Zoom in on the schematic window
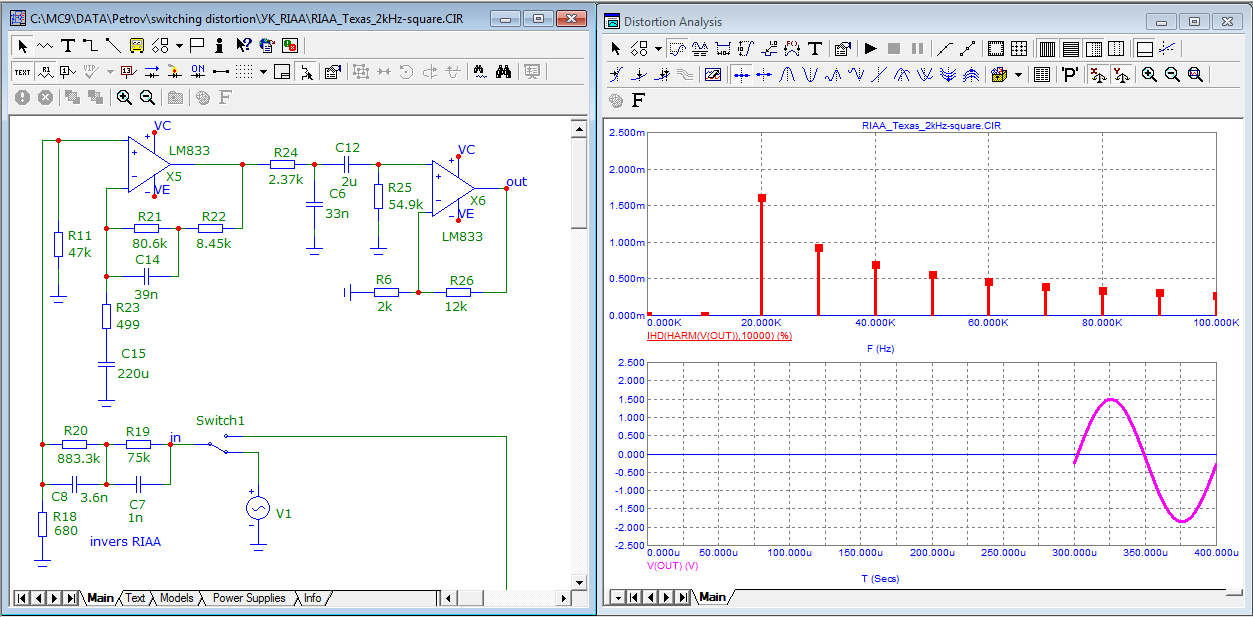This screenshot has height=617, width=1253. (x=124, y=97)
